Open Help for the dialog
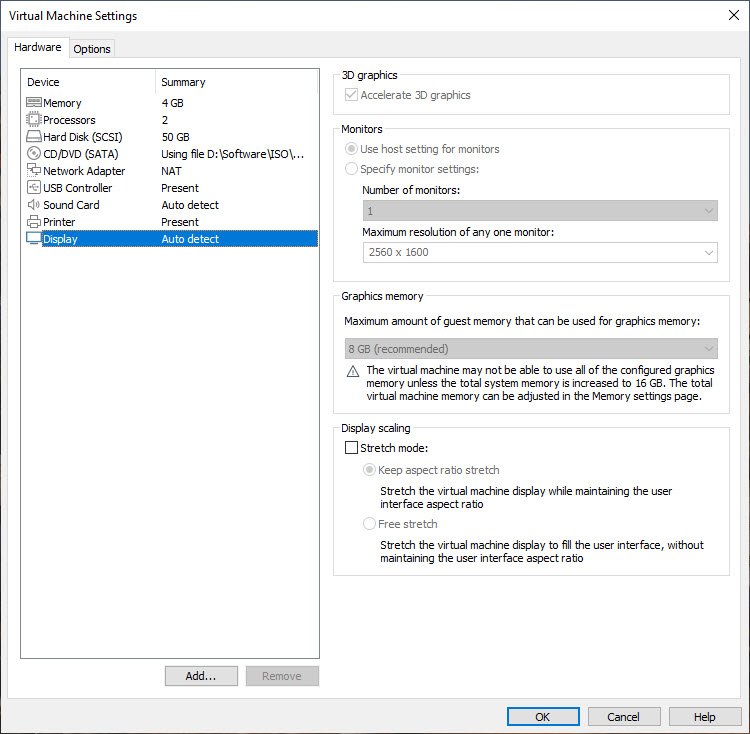Viewport: 750px width, 734px height. [x=705, y=716]
